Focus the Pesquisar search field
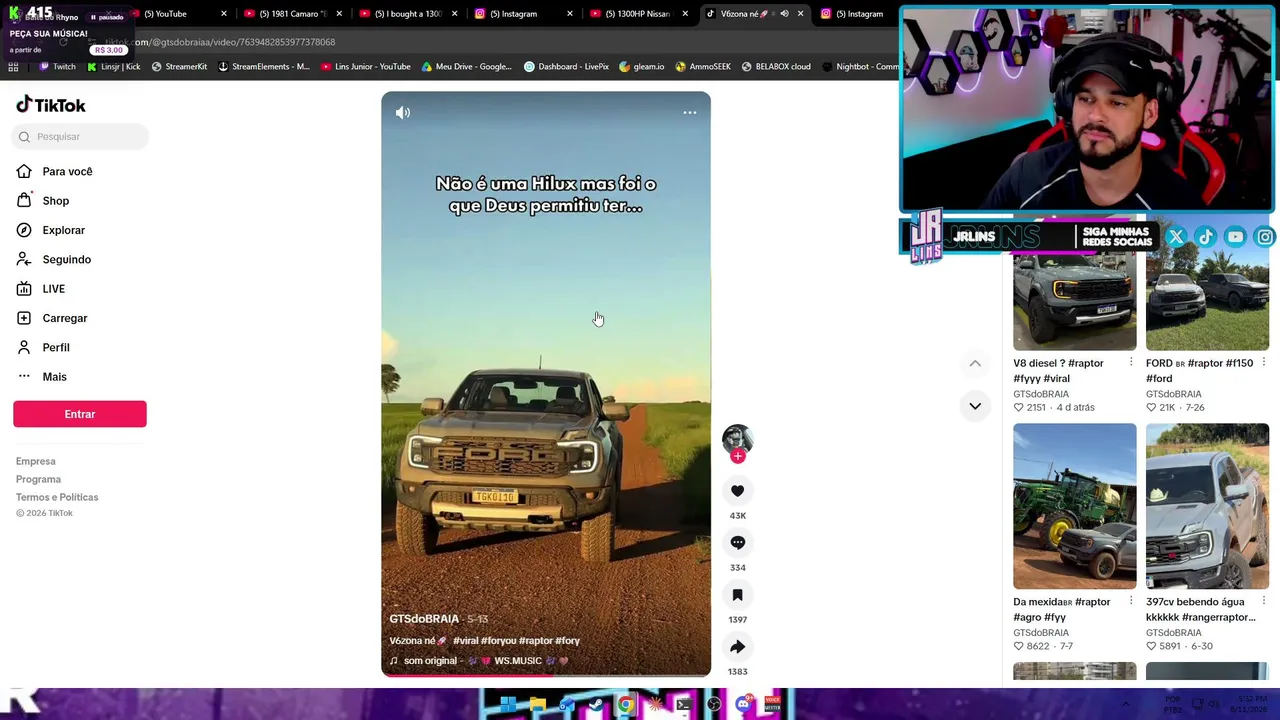 click(x=81, y=137)
